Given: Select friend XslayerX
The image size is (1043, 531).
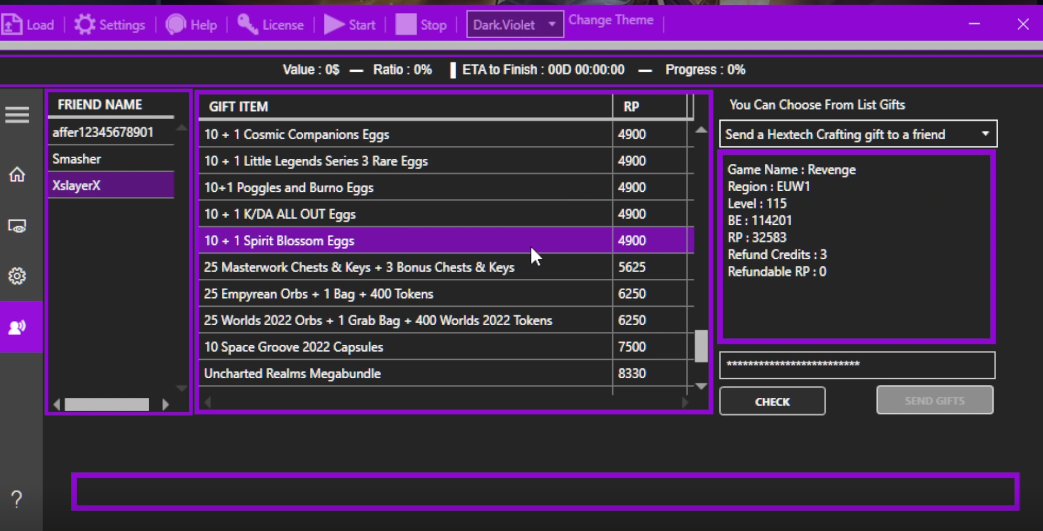Looking at the screenshot, I should tap(110, 185).
